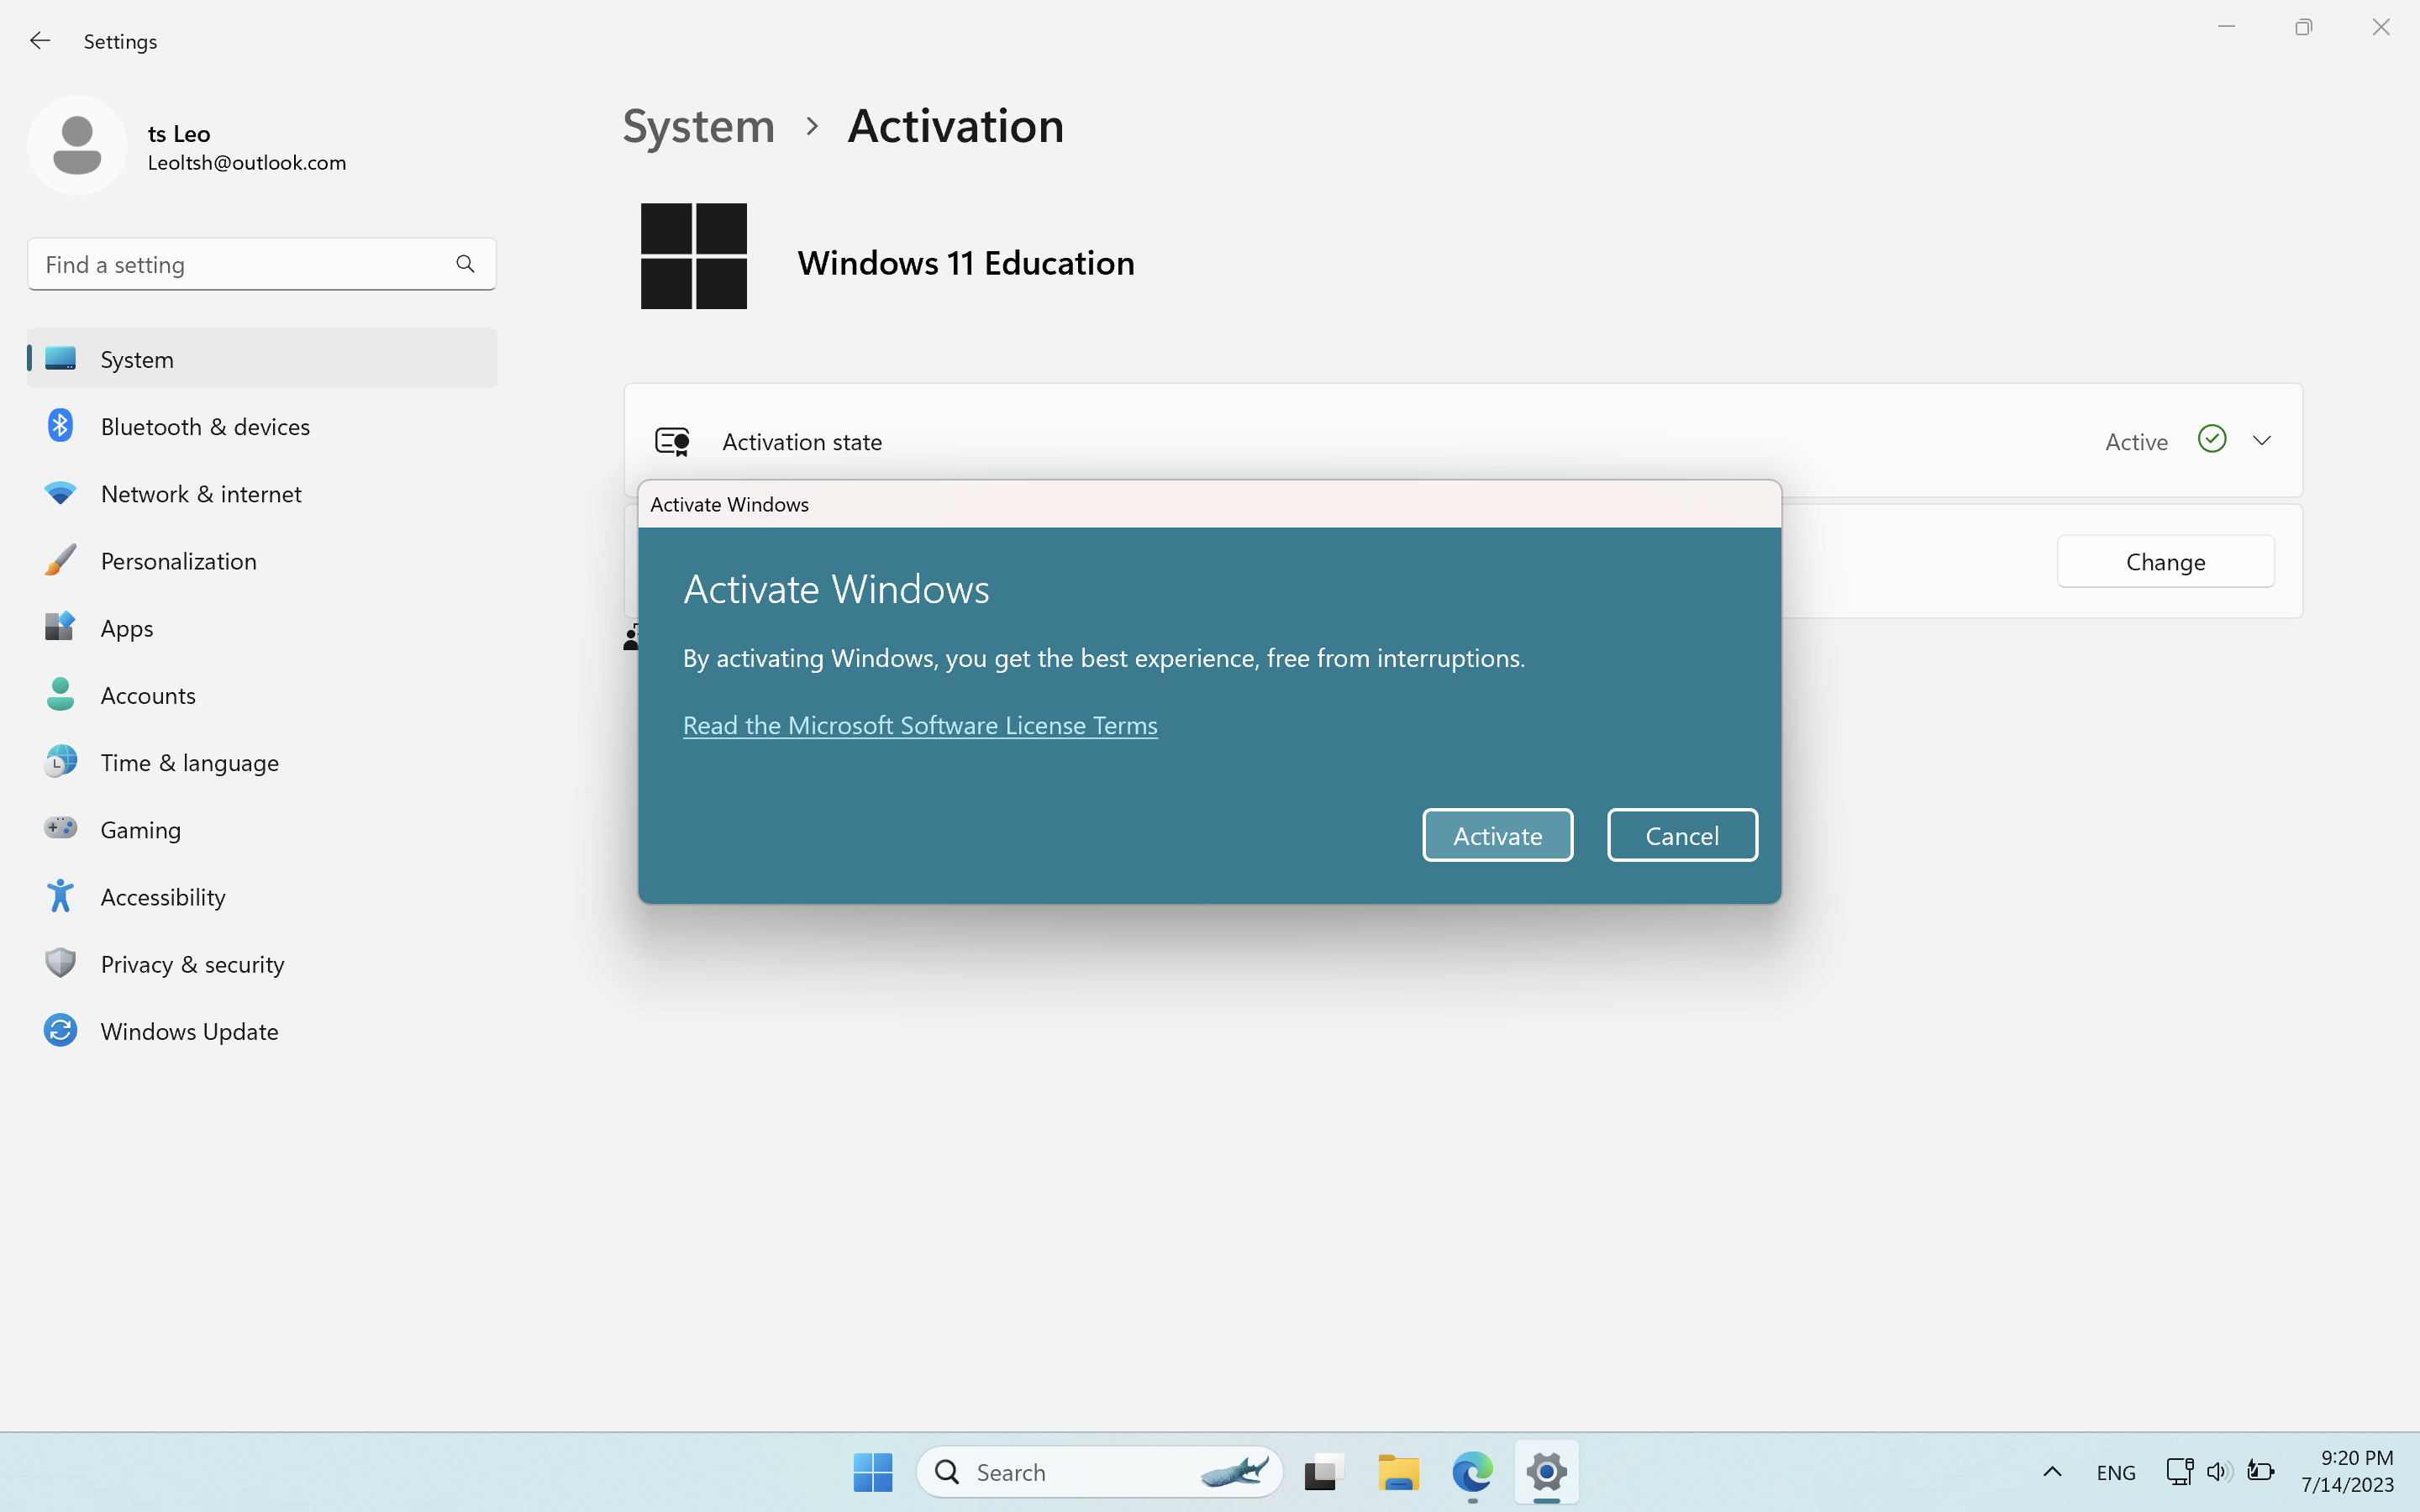The height and width of the screenshot is (1512, 2420).
Task: Select the Time & language icon
Action: [x=60, y=762]
